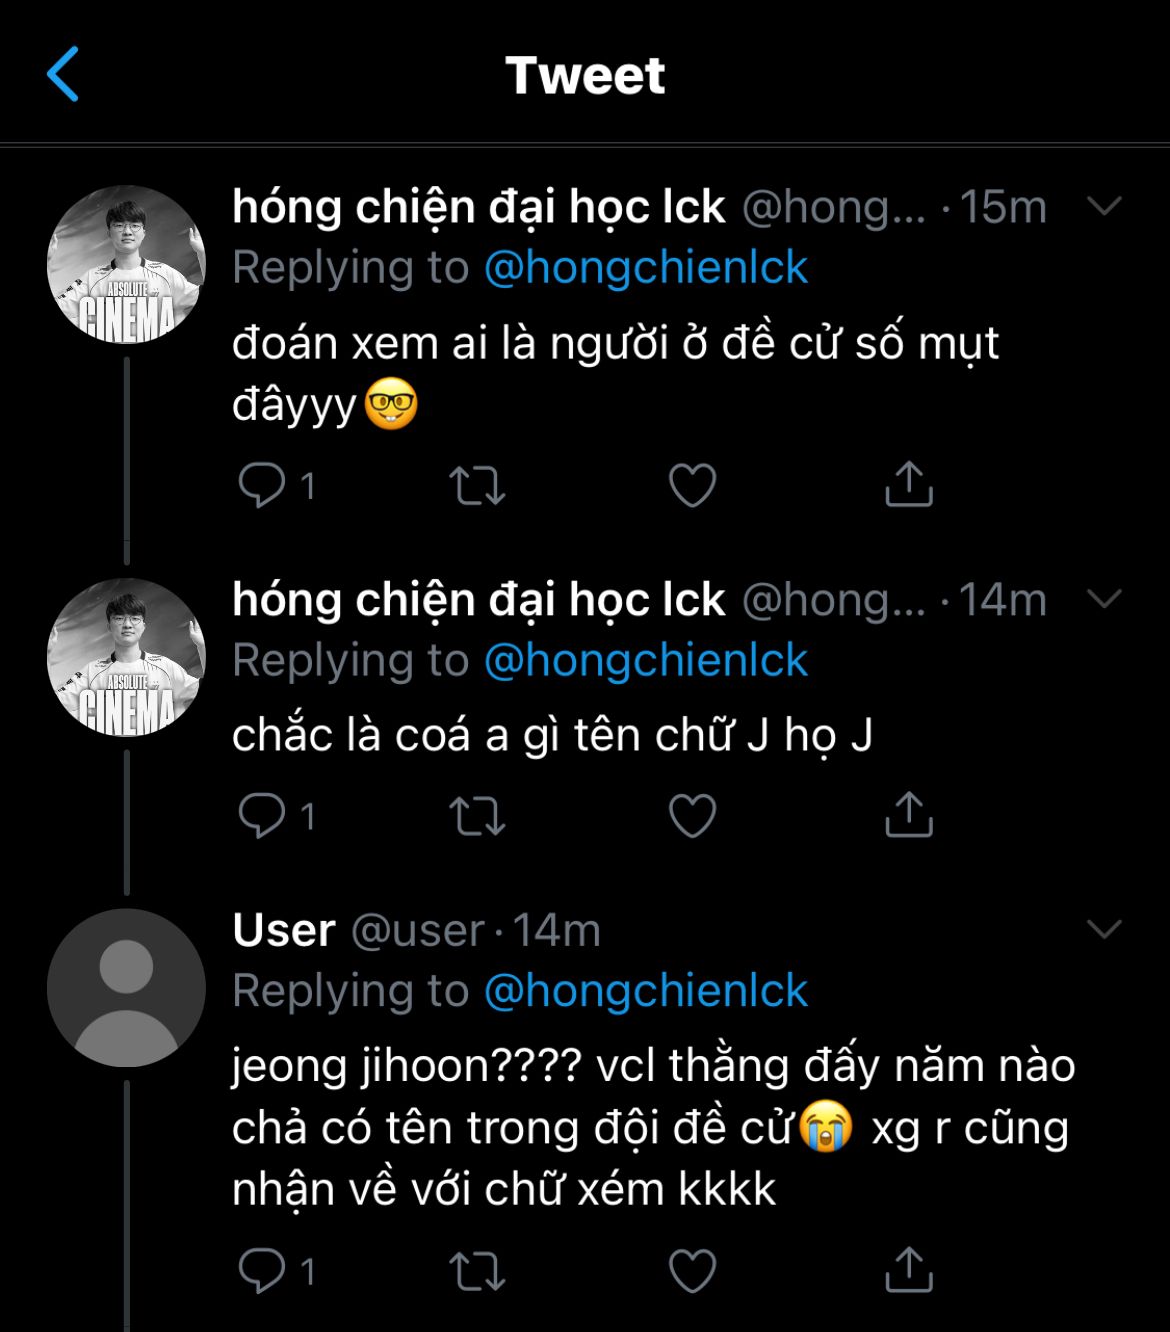1170x1332 pixels.
Task: Like the 'jeong jihoon' tweet
Action: pyautogui.click(x=692, y=1271)
